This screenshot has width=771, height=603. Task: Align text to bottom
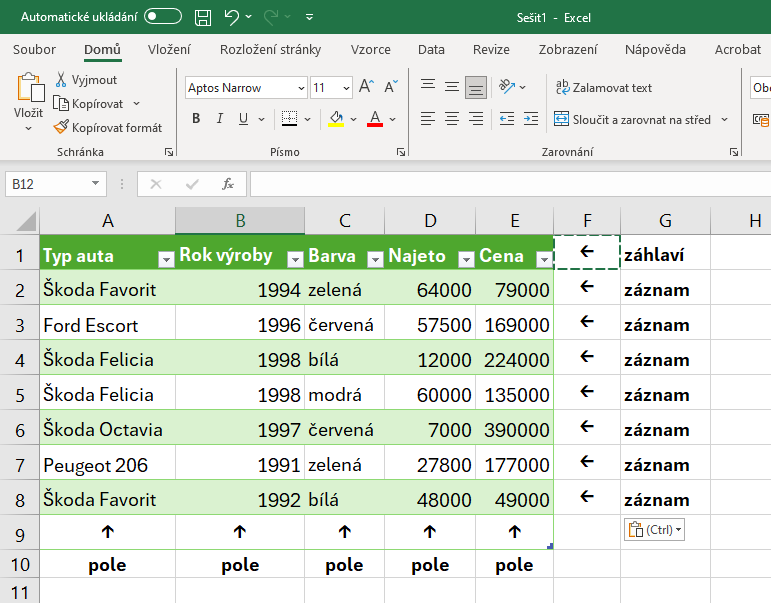pos(475,88)
